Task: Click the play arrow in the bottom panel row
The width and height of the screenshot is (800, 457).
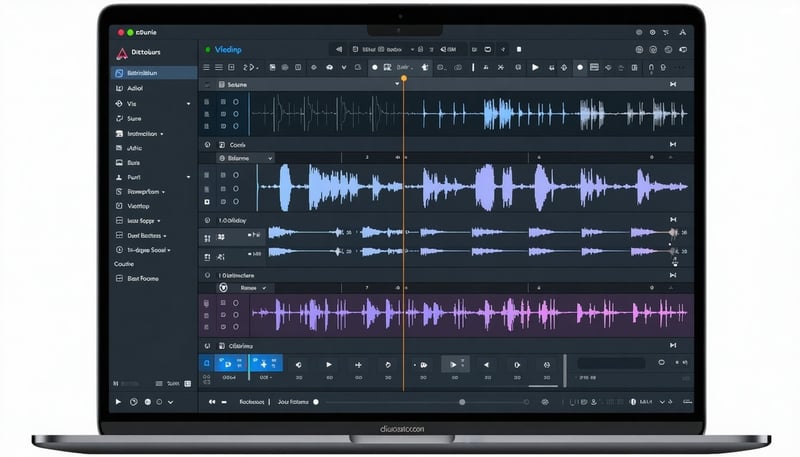Action: [x=329, y=365]
